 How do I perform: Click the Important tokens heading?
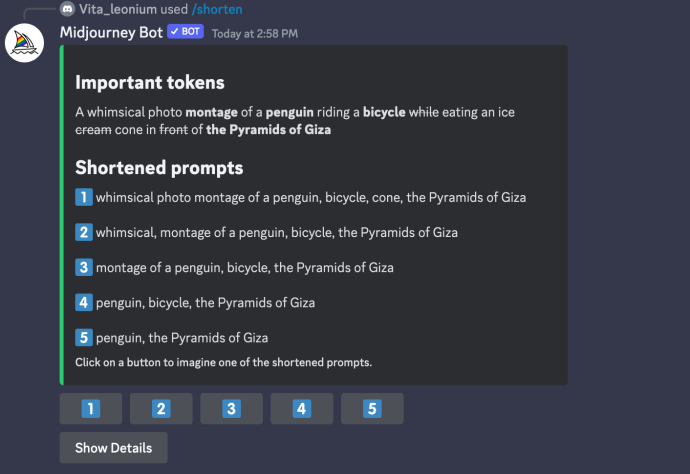[150, 83]
